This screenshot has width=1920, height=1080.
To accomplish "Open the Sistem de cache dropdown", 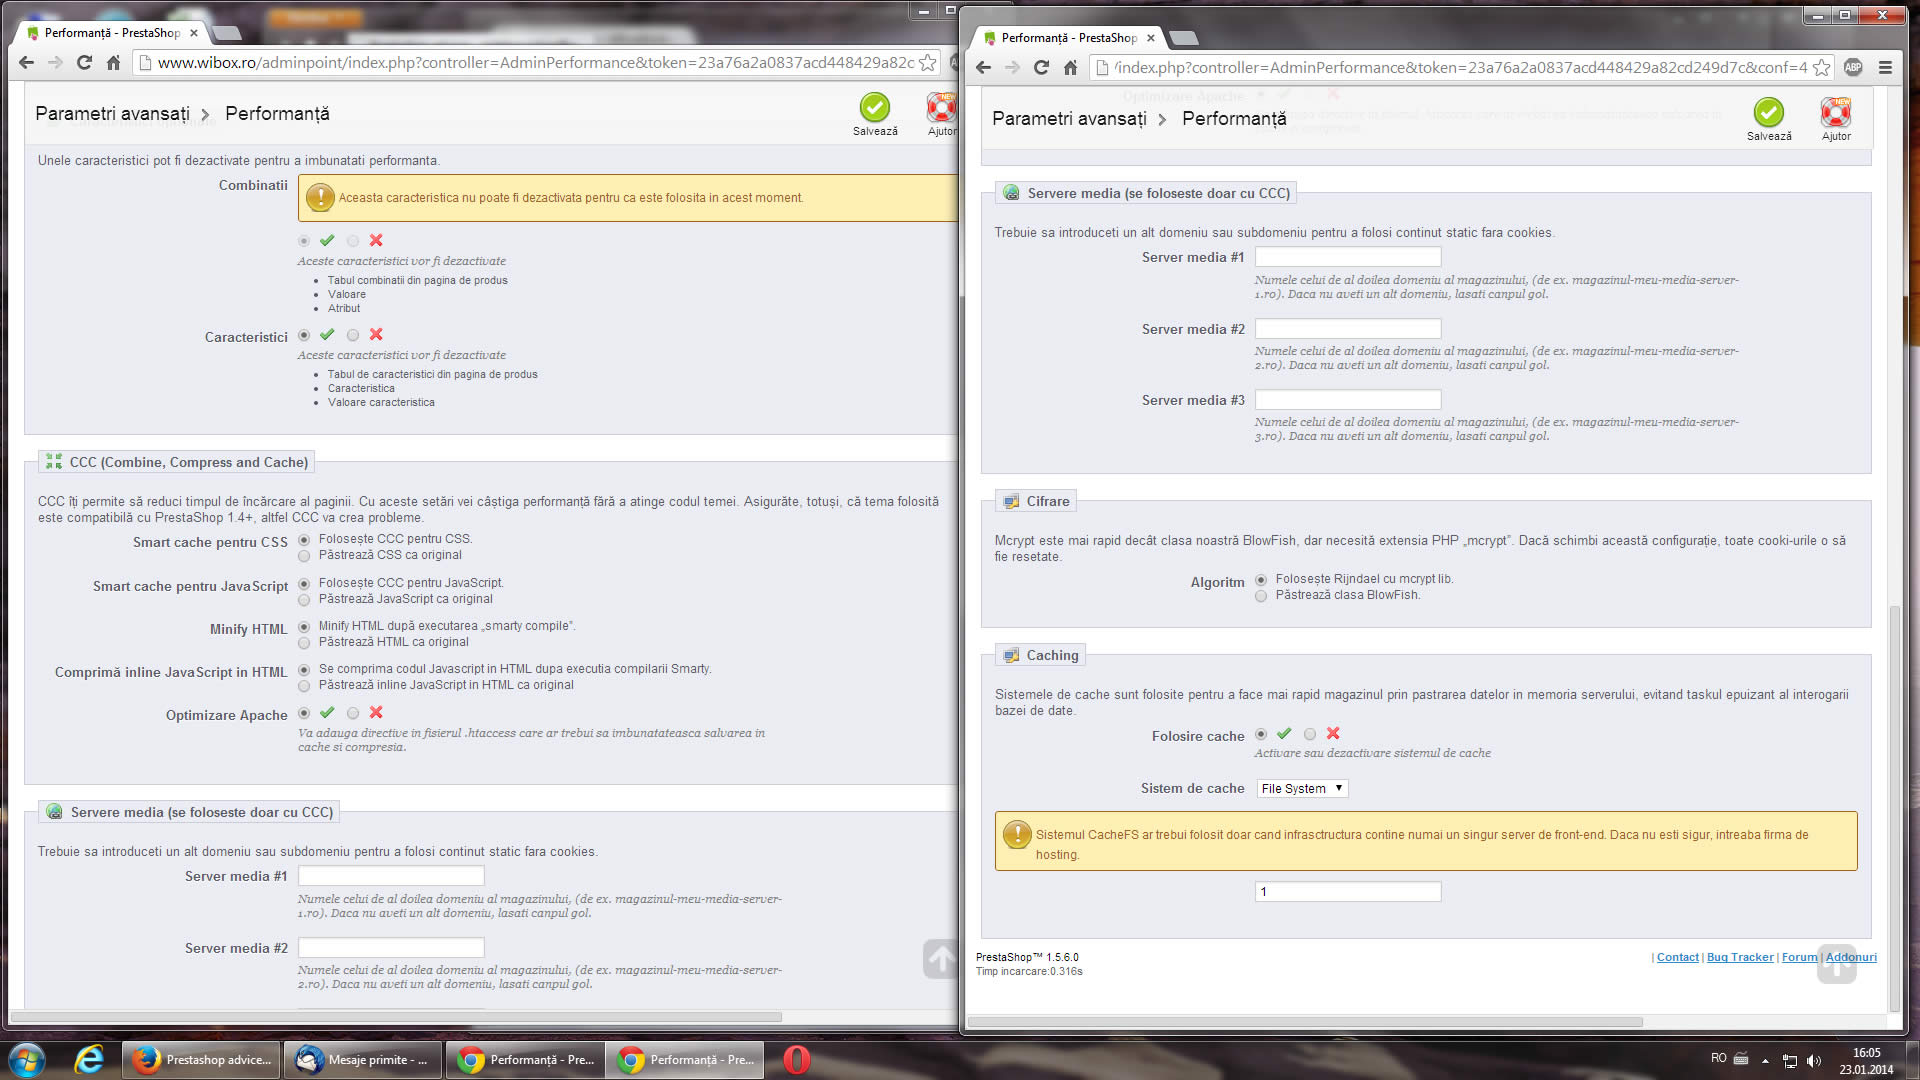I will (1302, 789).
